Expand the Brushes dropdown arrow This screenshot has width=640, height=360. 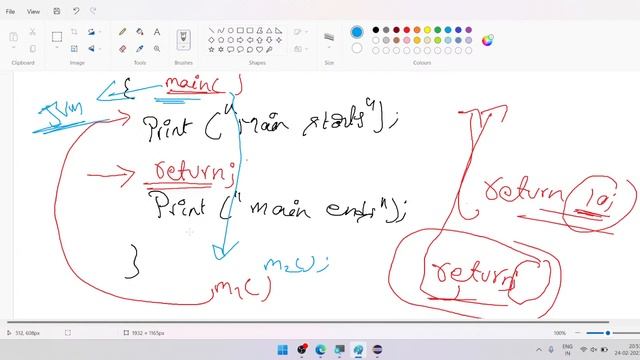(x=183, y=47)
